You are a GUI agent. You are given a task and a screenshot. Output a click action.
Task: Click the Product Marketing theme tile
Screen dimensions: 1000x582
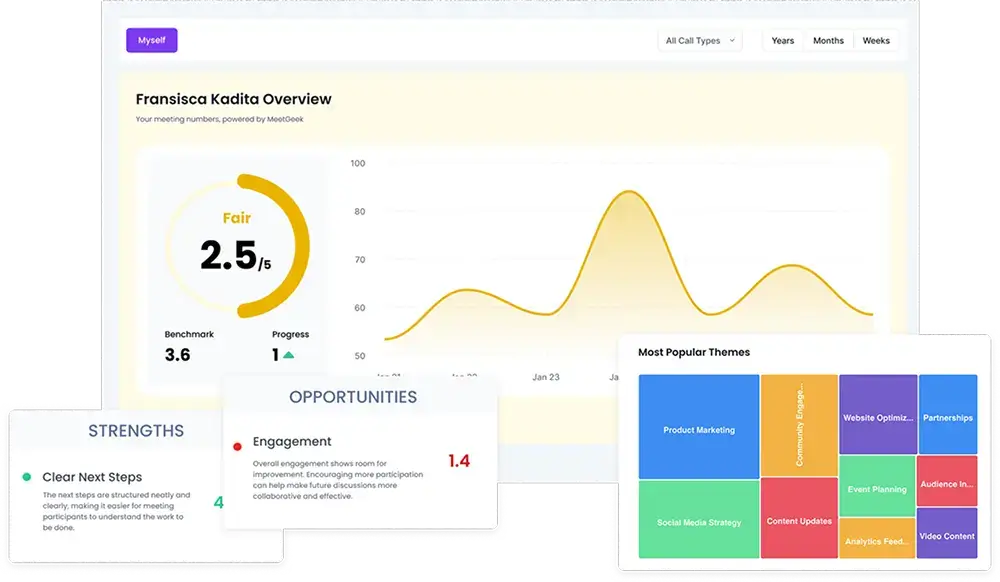coord(698,430)
